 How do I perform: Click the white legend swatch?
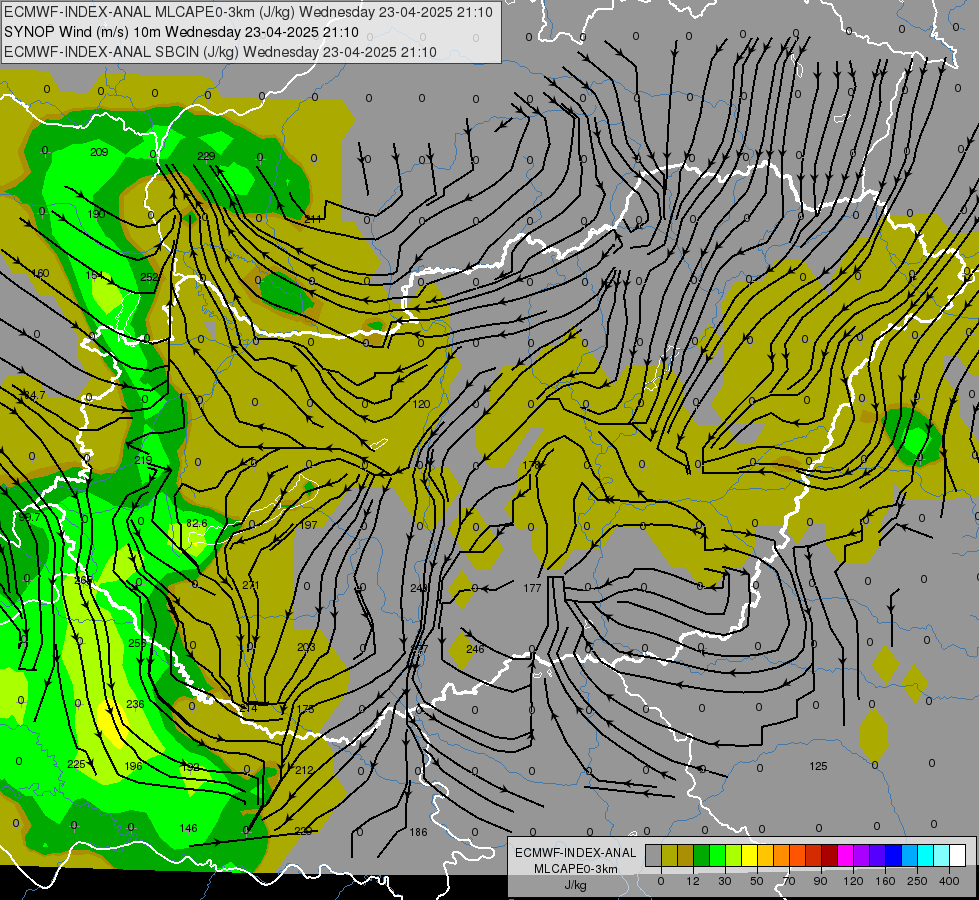958,855
